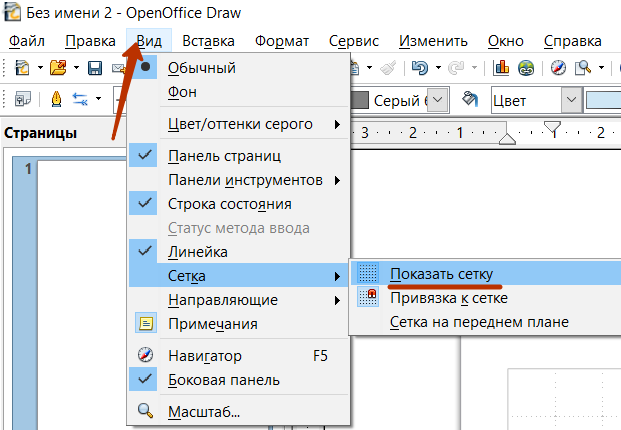Select the Обычный view mode
This screenshot has height=430, width=621.
coord(239,68)
